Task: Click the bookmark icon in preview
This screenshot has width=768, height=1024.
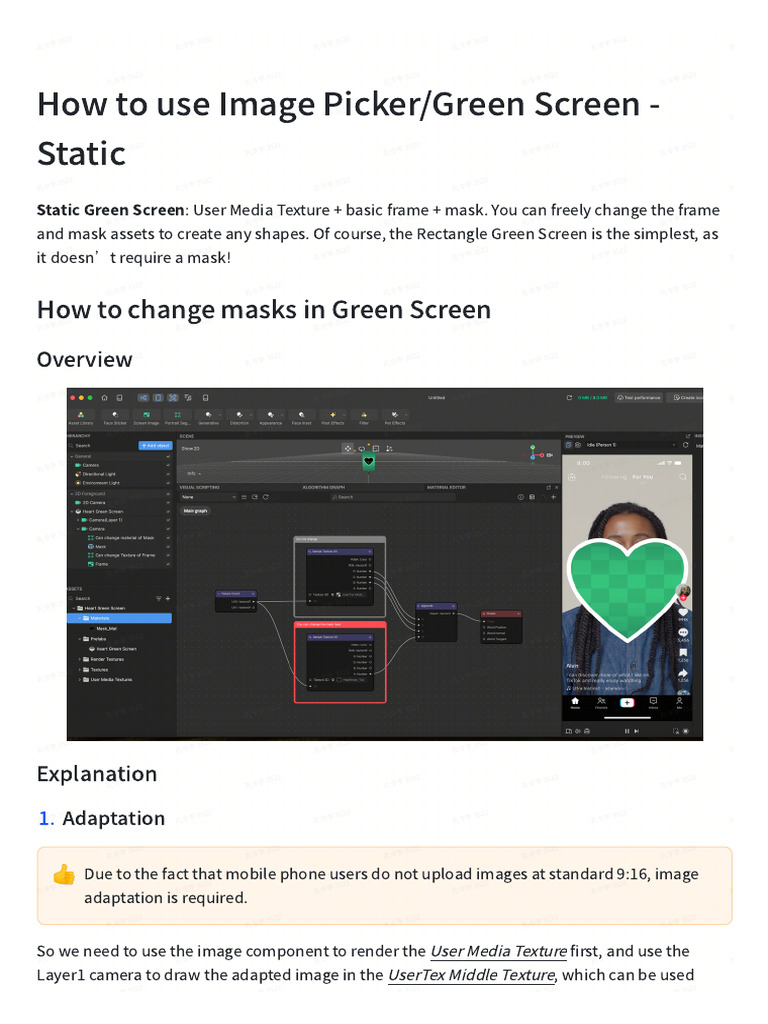Action: click(683, 652)
